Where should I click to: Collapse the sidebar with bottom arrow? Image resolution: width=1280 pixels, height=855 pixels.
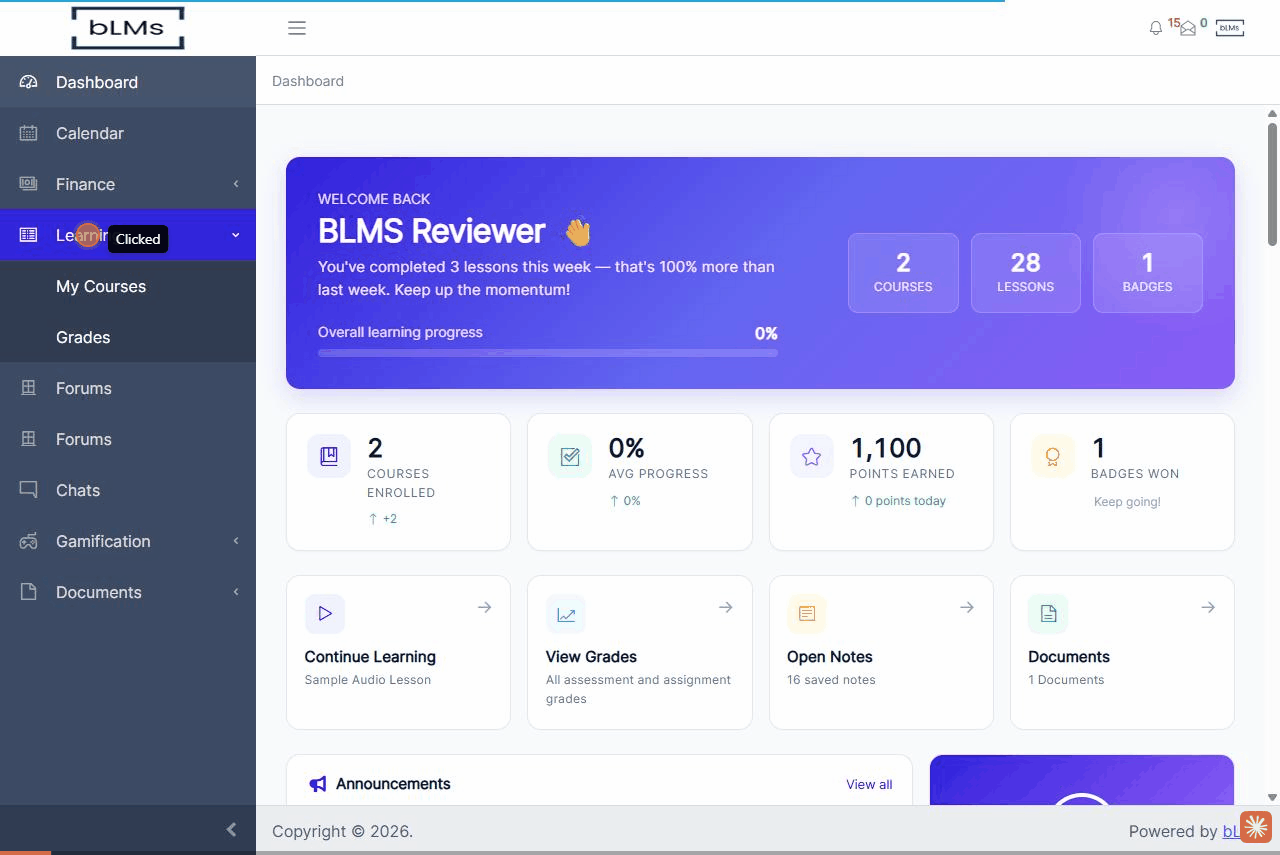tap(231, 829)
